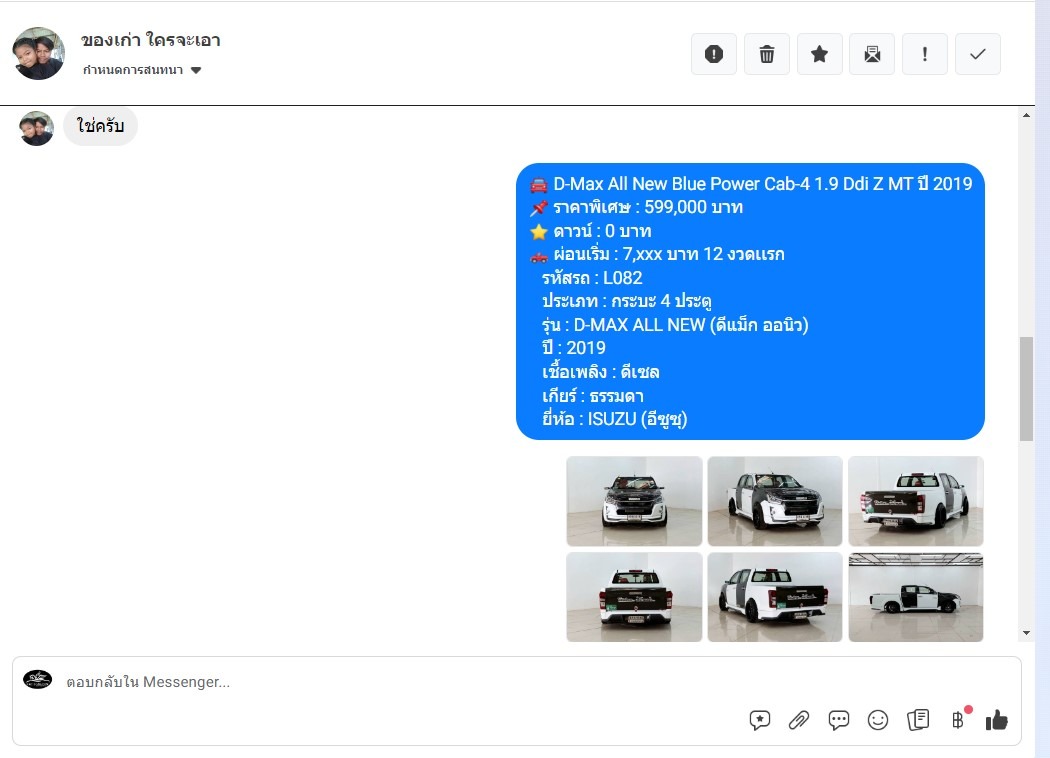Screen dimensions: 1050x758
Task: Click page avatar beside reply box
Action: pyautogui.click(x=38, y=680)
